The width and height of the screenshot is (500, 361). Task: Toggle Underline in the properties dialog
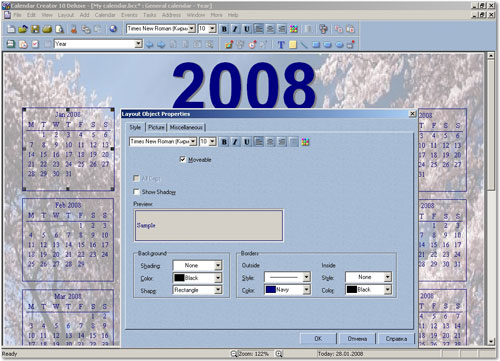click(247, 142)
